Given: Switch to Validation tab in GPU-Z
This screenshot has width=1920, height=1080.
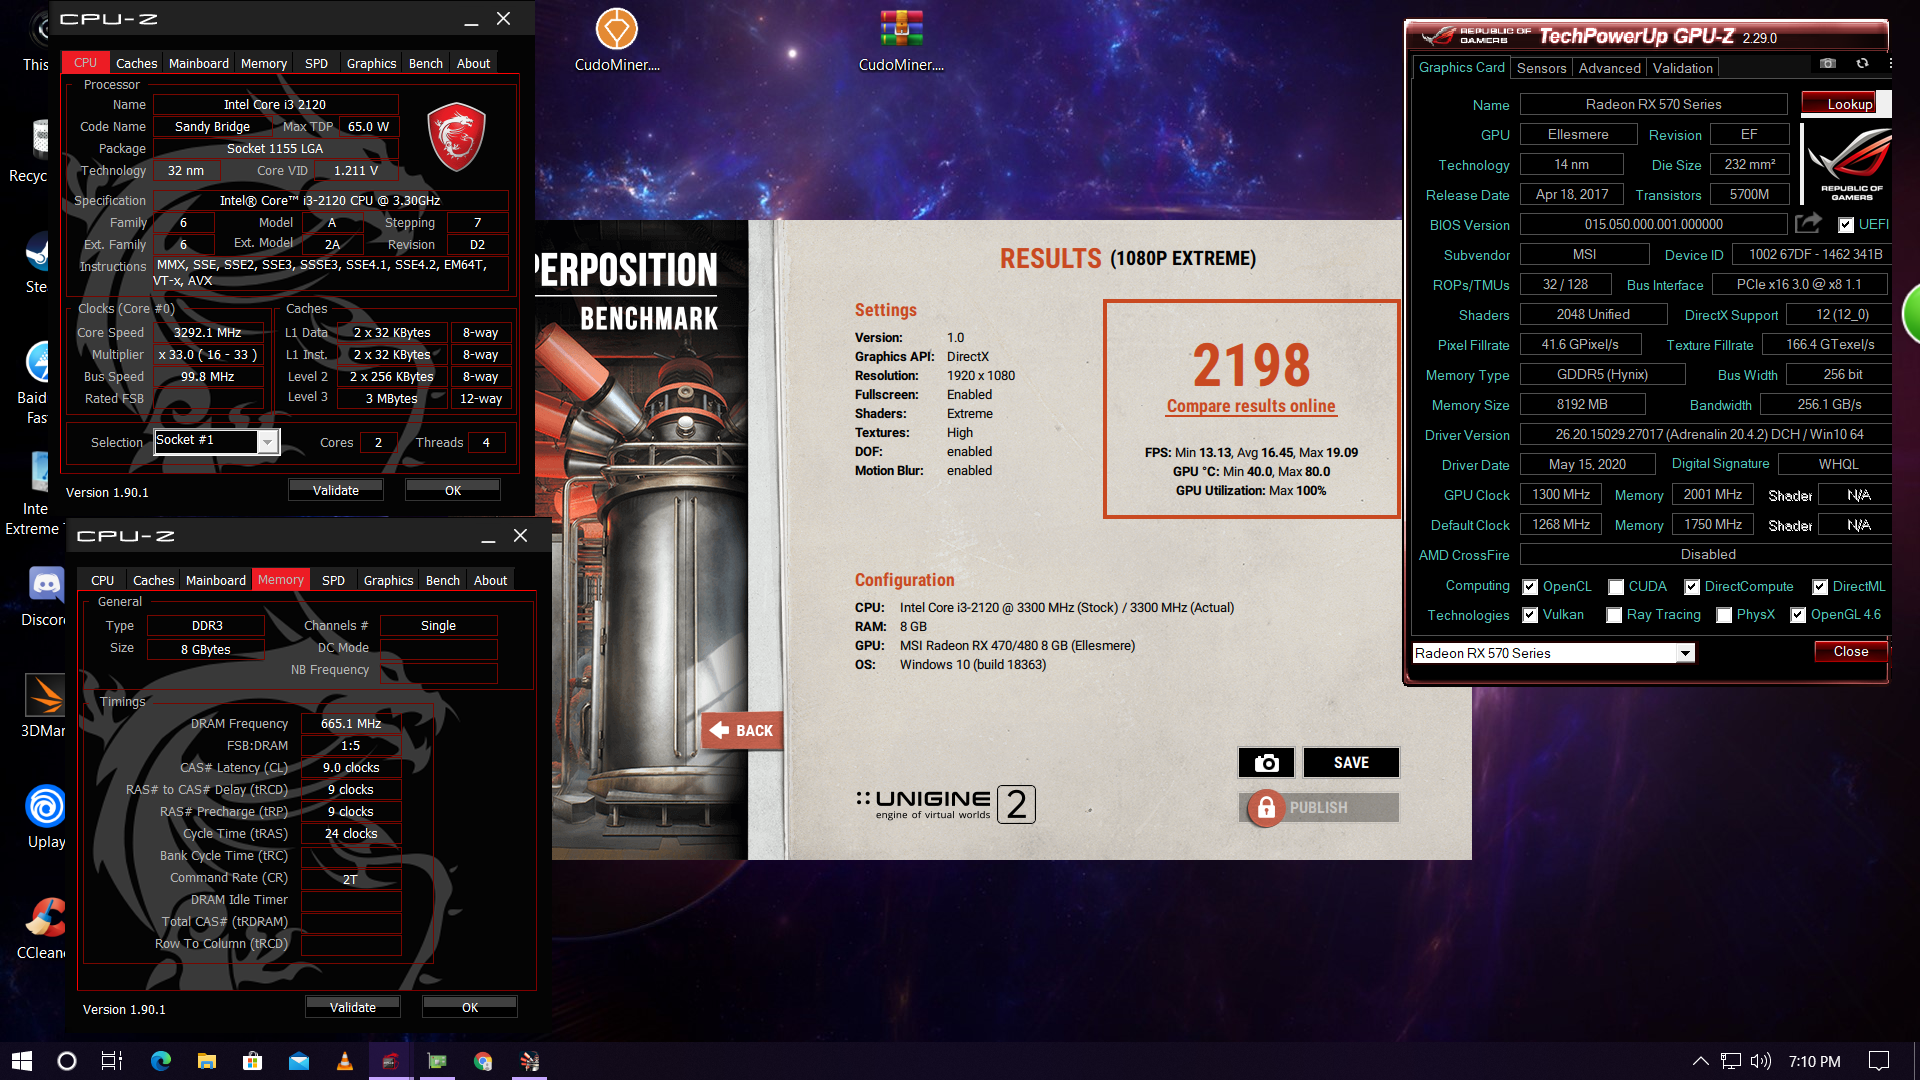Looking at the screenshot, I should coord(1682,68).
